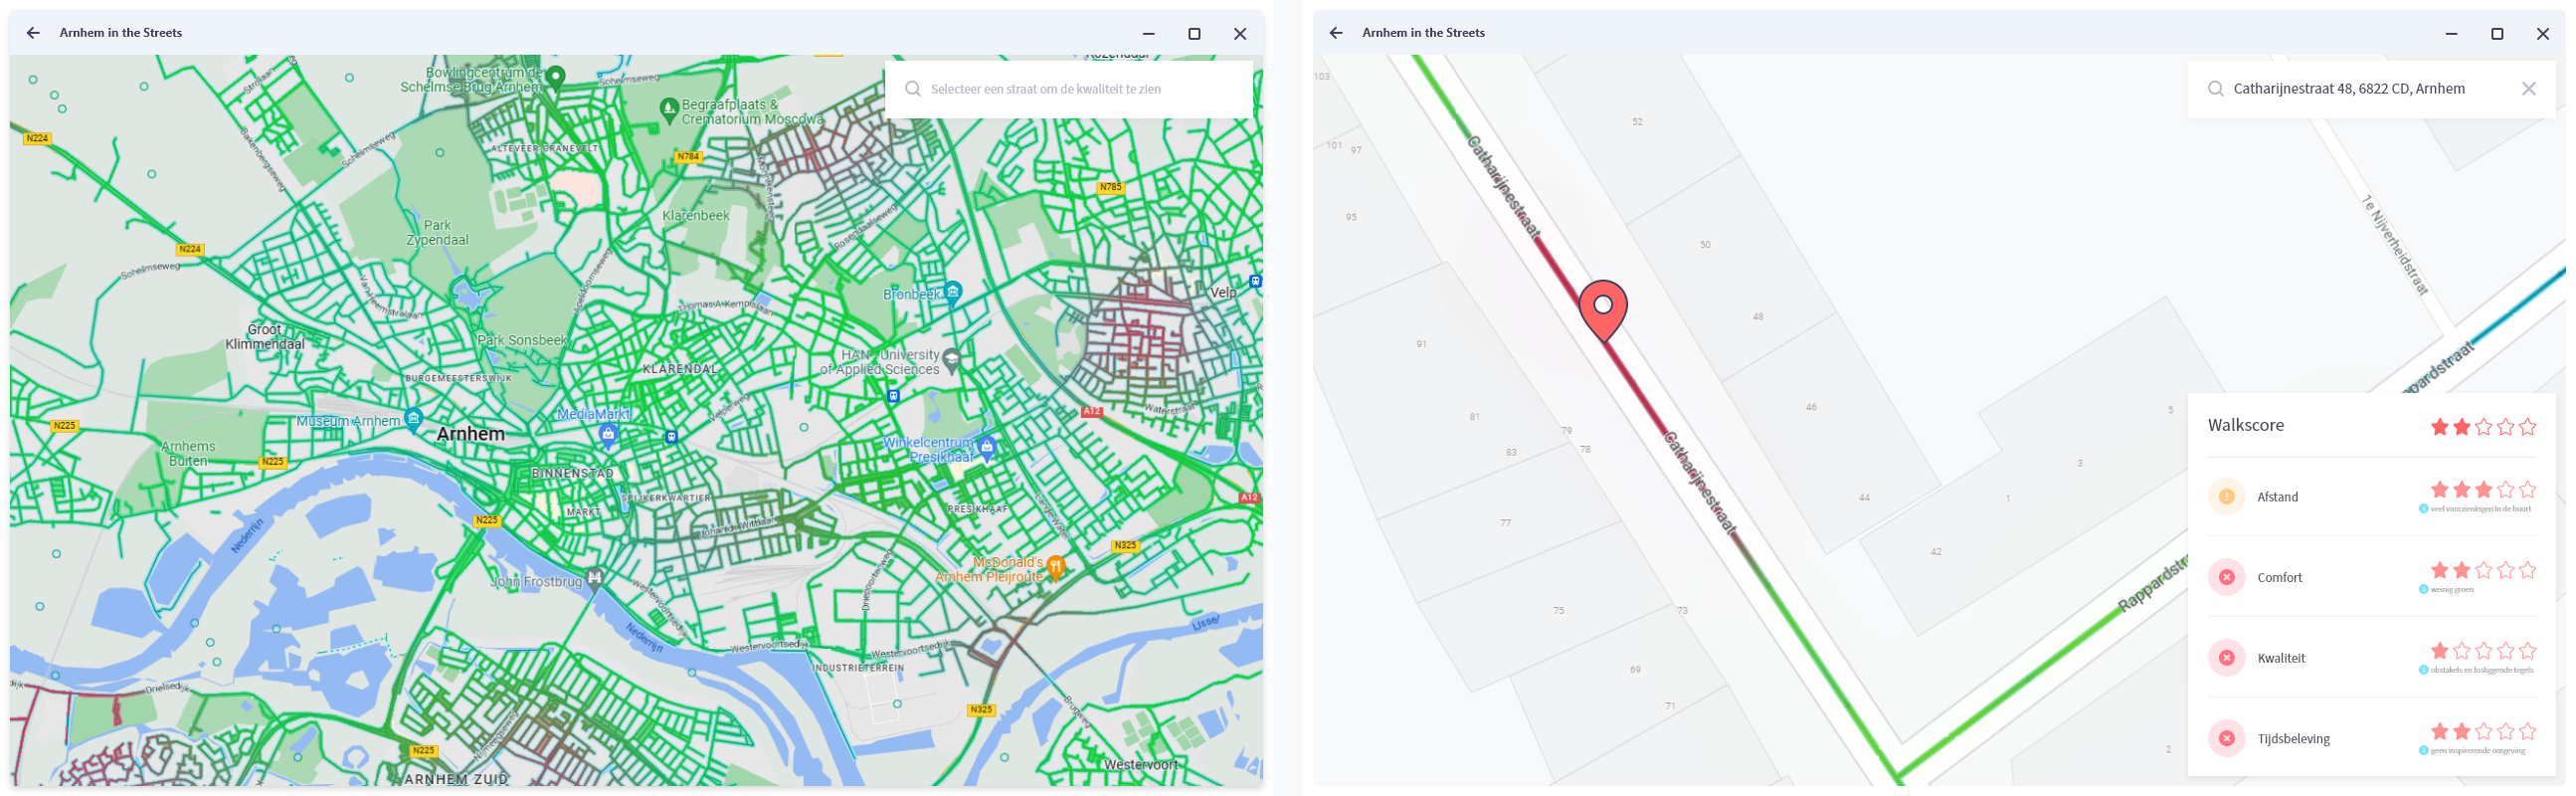Click the red cross icon next to Tijdsbeleving

(2226, 739)
